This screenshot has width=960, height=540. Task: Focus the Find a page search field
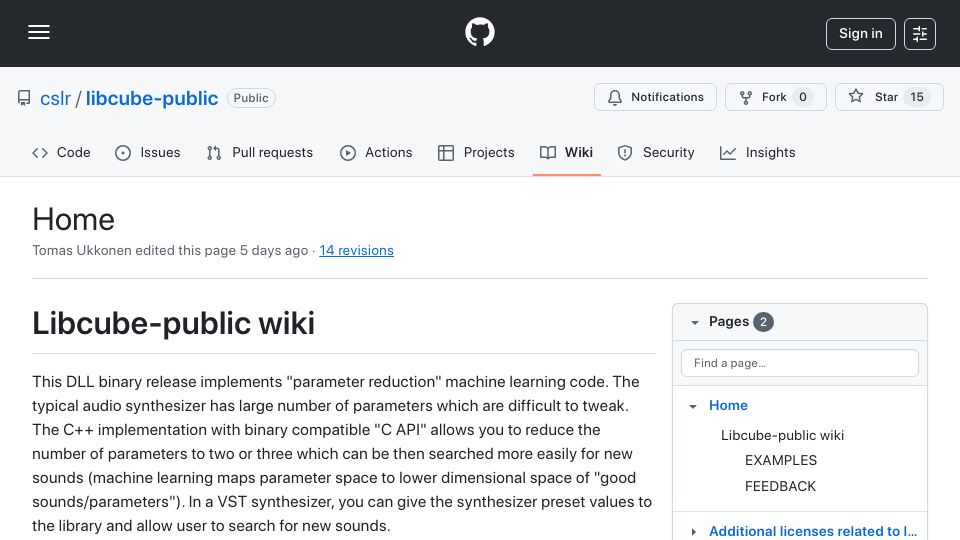[x=800, y=363]
